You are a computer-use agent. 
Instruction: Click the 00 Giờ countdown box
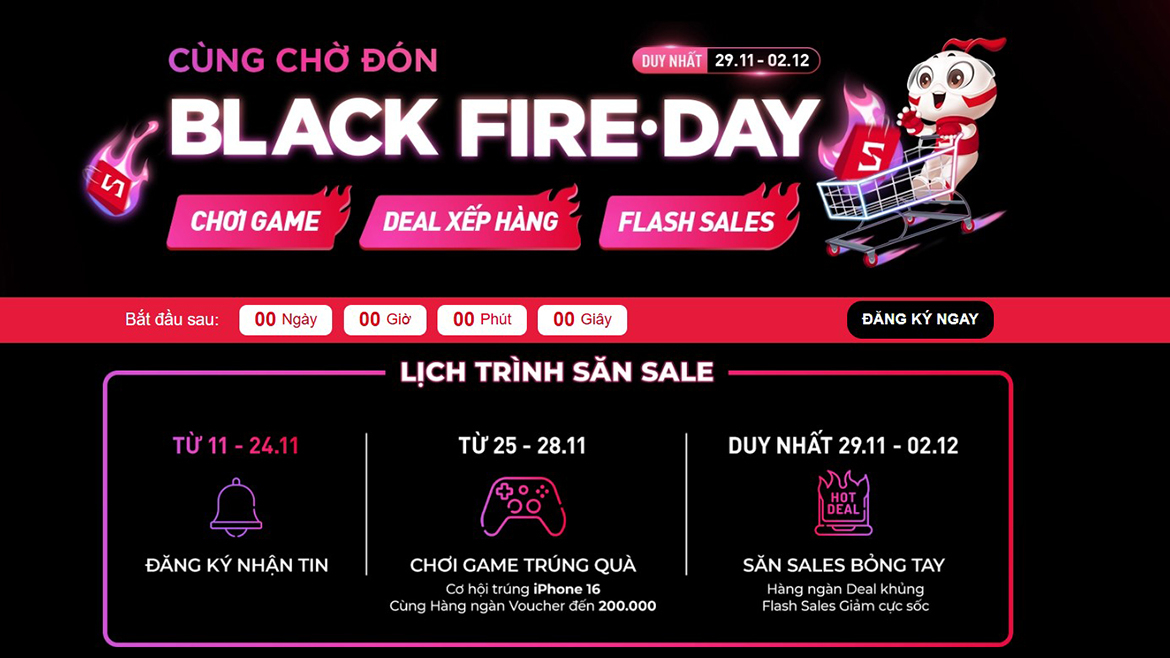385,320
